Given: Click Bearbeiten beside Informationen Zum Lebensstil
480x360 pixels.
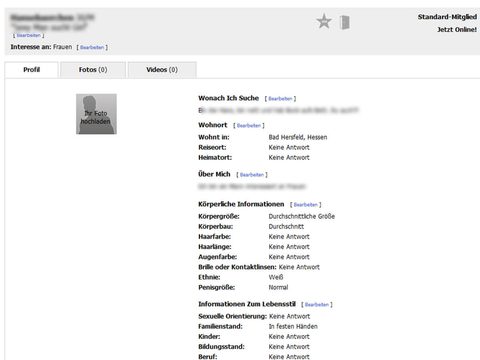Looking at the screenshot, I should point(317,305).
